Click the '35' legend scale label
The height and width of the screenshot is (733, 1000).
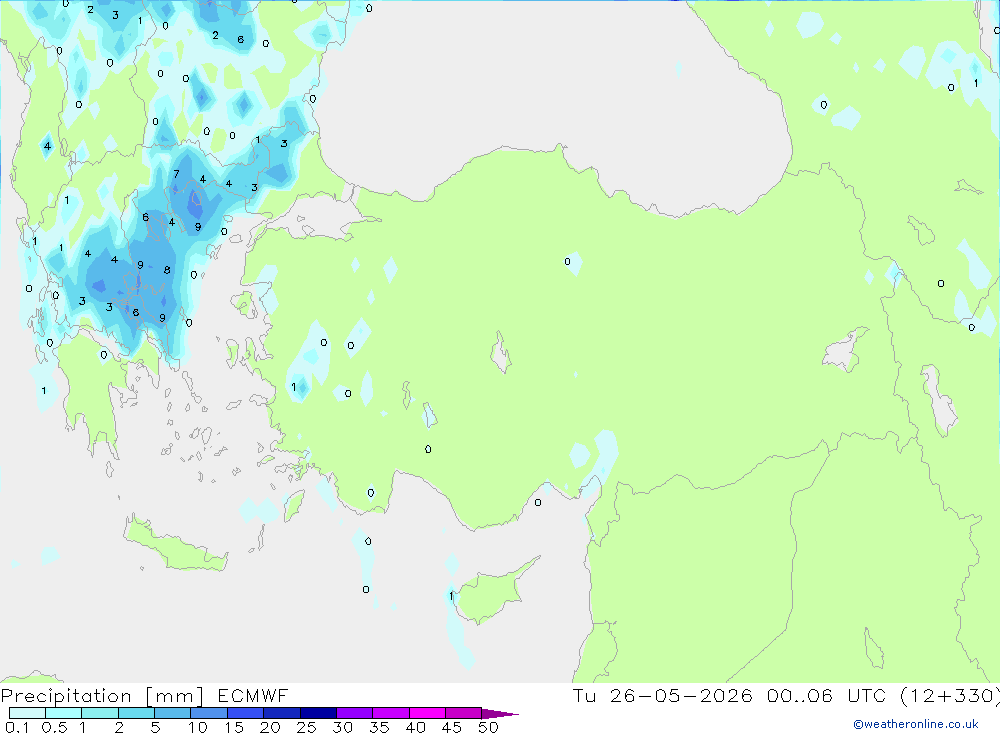379,727
